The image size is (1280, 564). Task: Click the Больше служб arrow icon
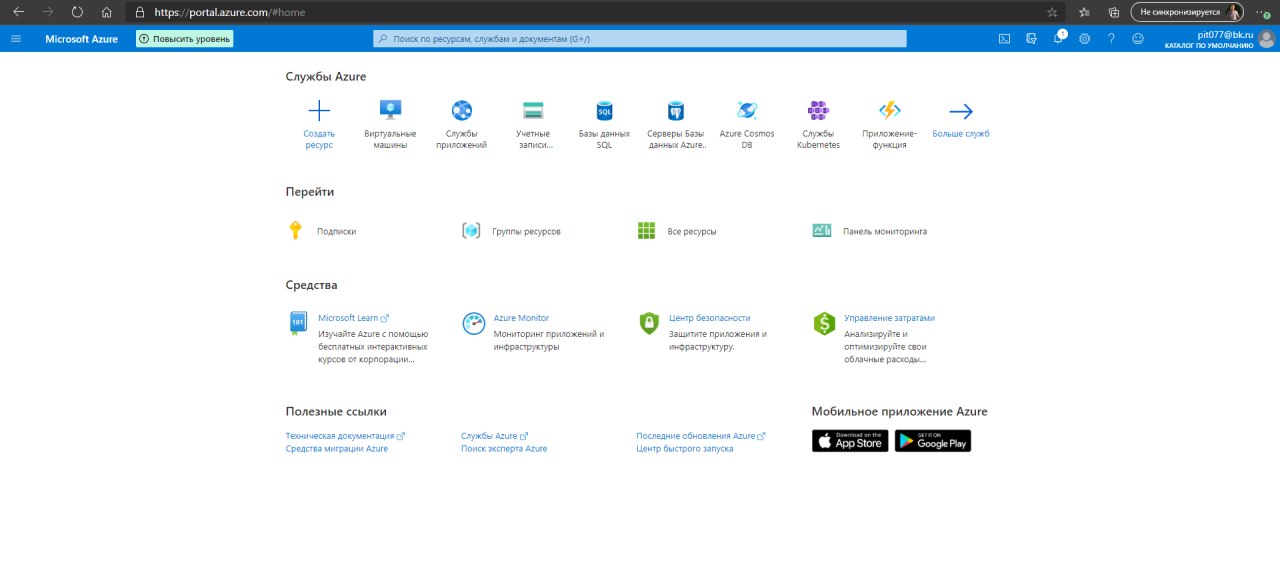point(961,111)
